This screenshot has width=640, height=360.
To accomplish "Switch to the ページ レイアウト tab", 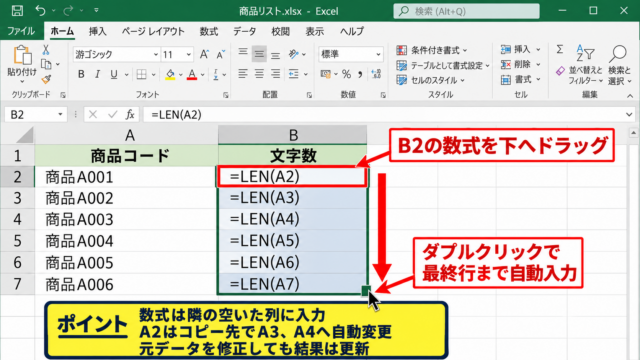I will click(x=153, y=31).
